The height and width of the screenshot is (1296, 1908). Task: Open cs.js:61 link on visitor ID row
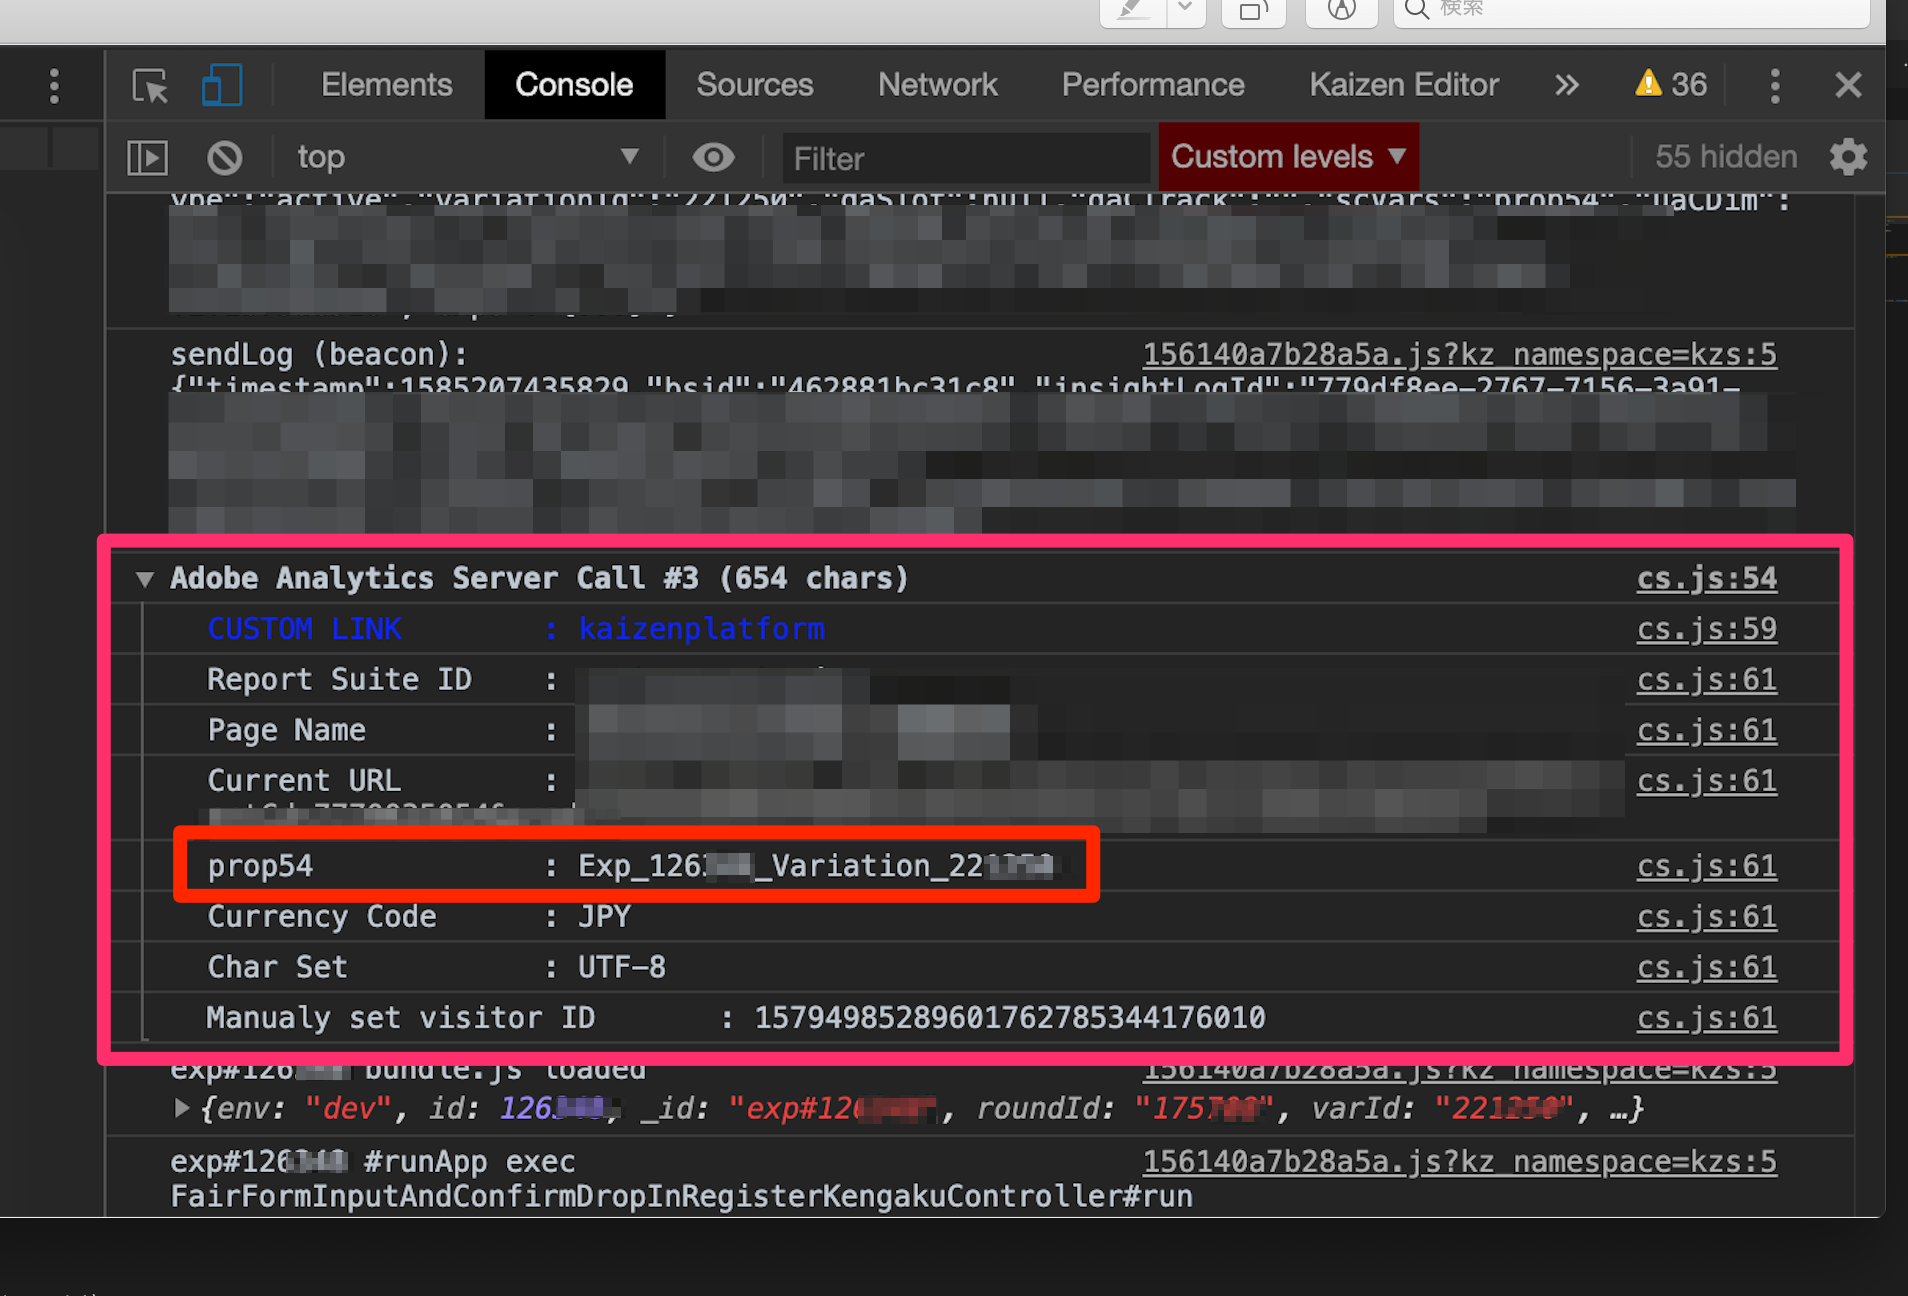pyautogui.click(x=1706, y=1018)
